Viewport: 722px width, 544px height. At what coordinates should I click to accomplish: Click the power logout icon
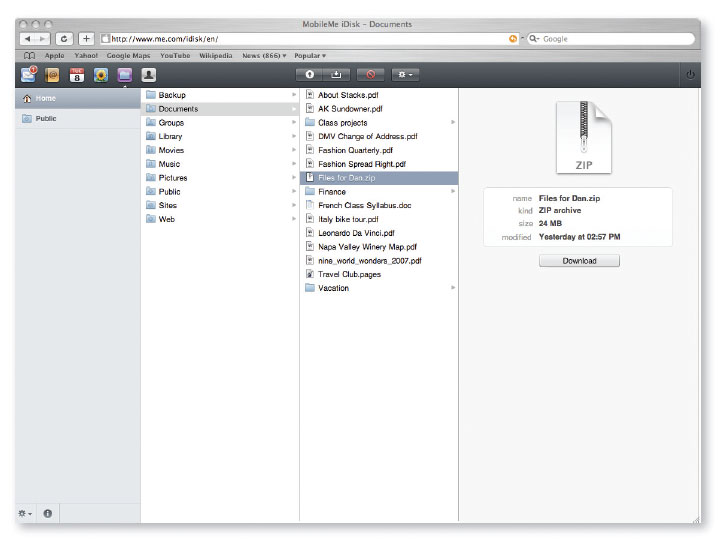[x=690, y=75]
